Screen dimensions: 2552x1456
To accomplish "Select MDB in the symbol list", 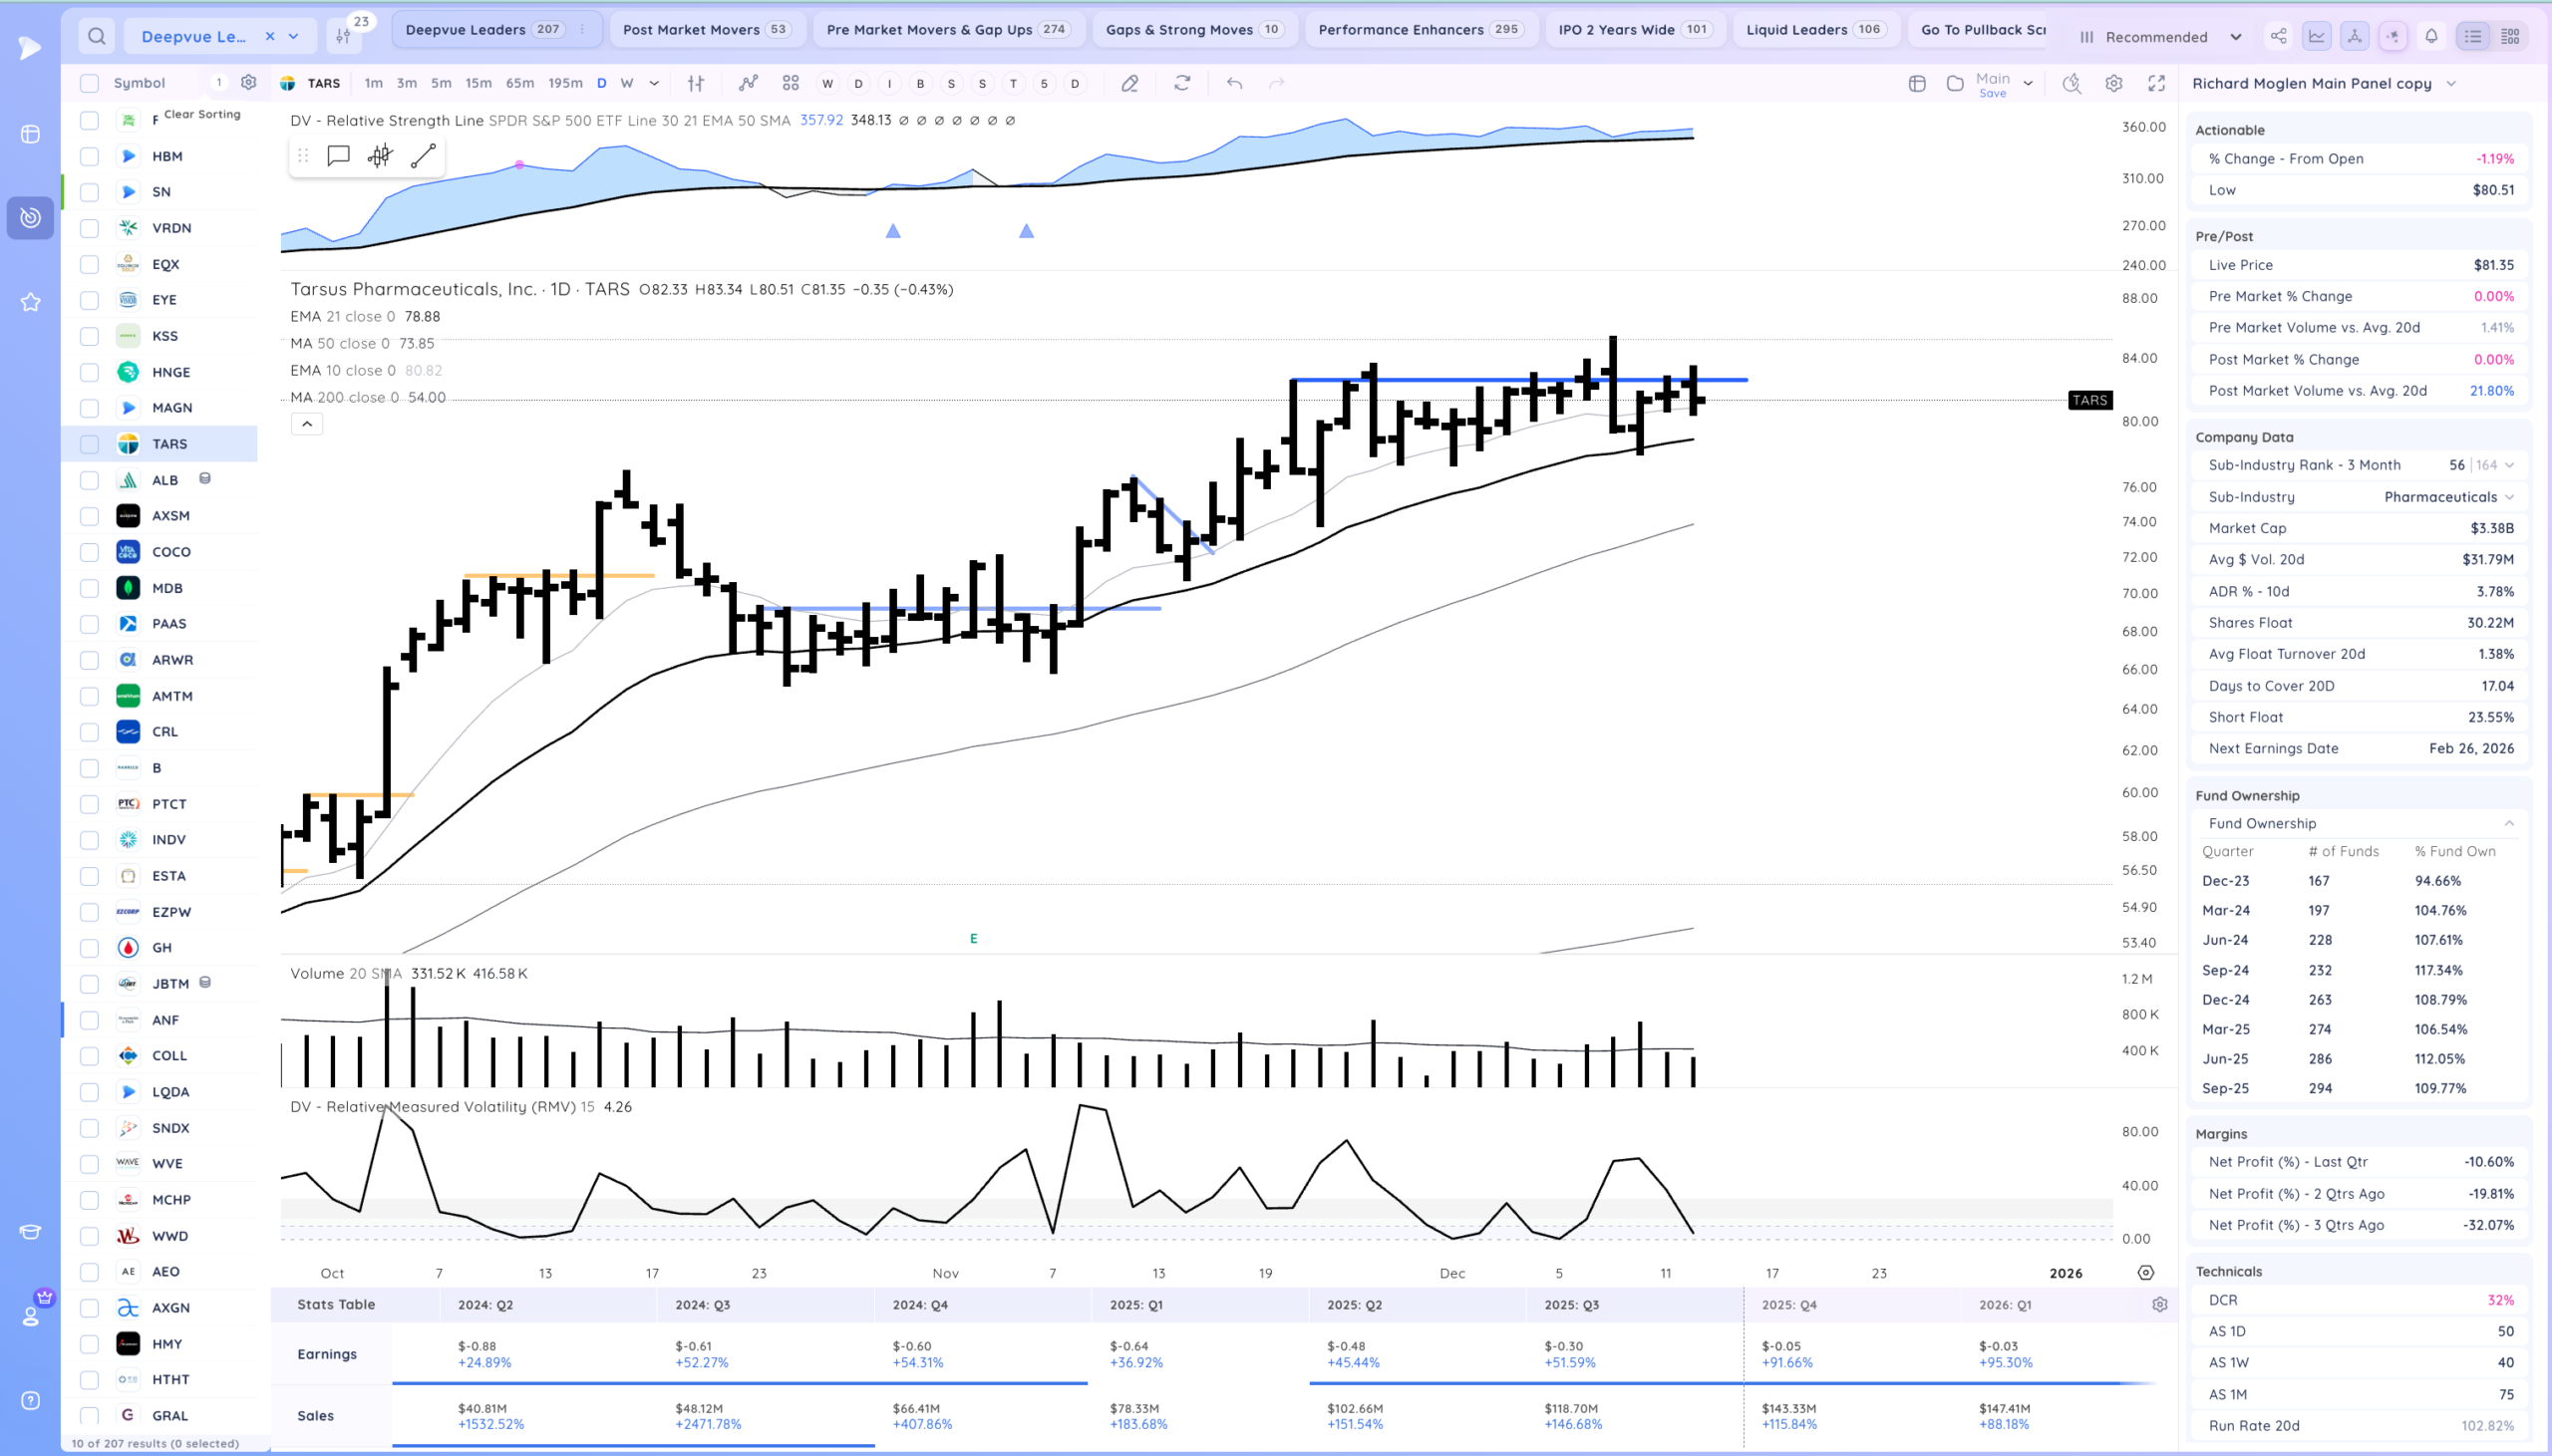I will pyautogui.click(x=167, y=588).
